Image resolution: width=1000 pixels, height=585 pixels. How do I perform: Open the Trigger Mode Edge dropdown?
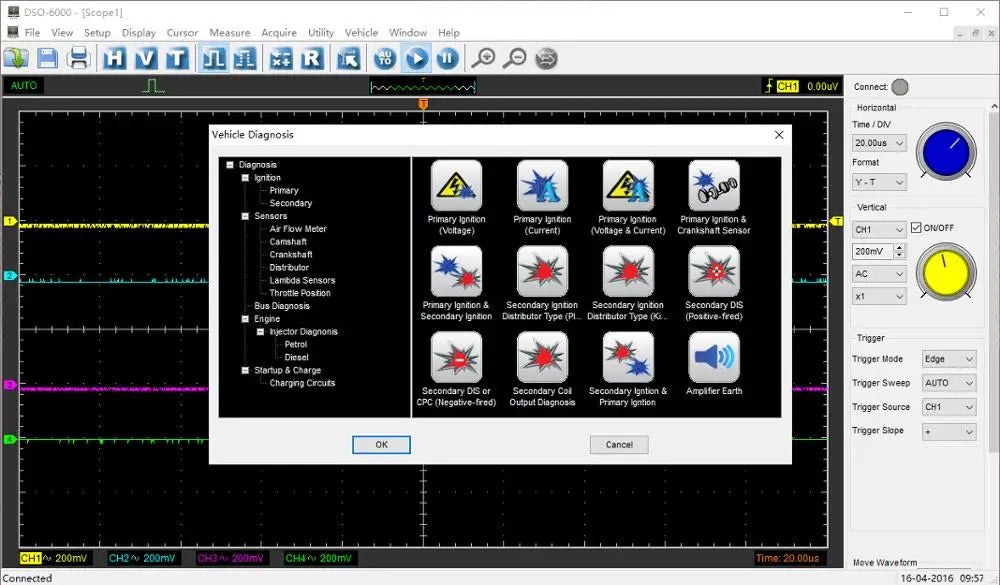tap(948, 359)
